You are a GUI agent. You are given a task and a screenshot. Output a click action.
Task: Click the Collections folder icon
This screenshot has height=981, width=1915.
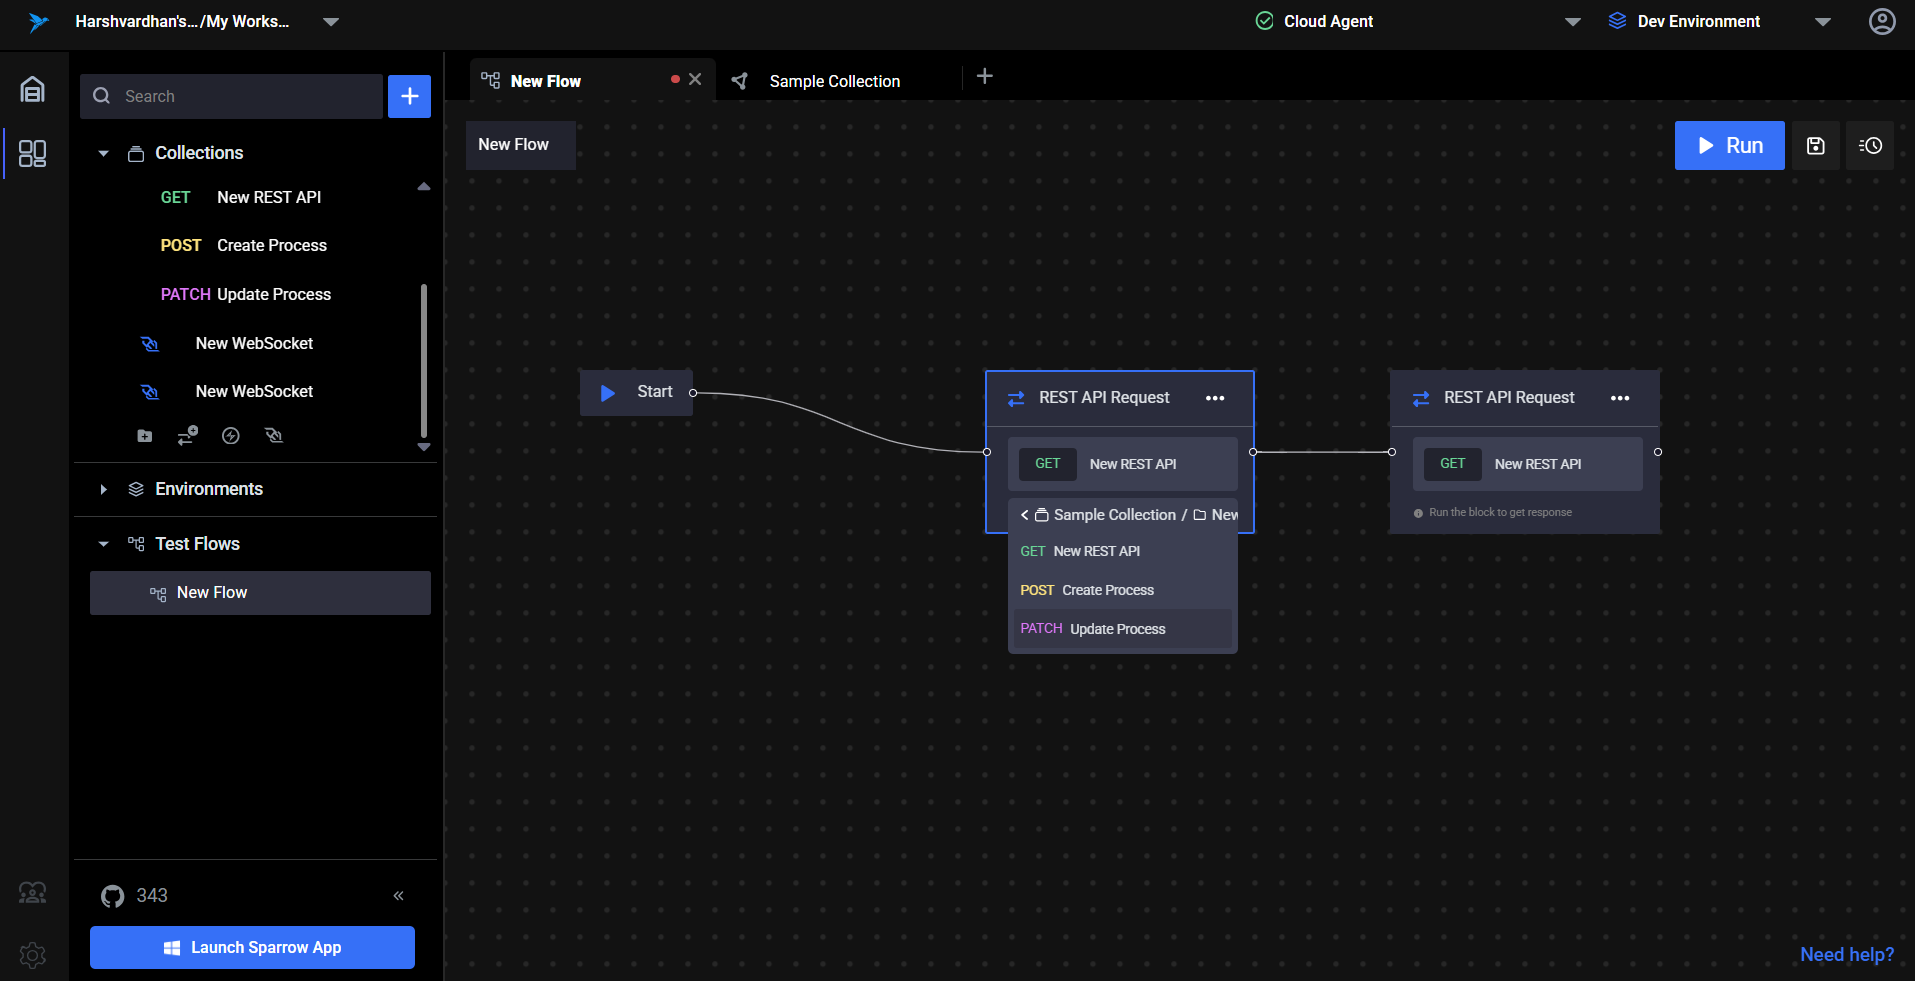136,153
